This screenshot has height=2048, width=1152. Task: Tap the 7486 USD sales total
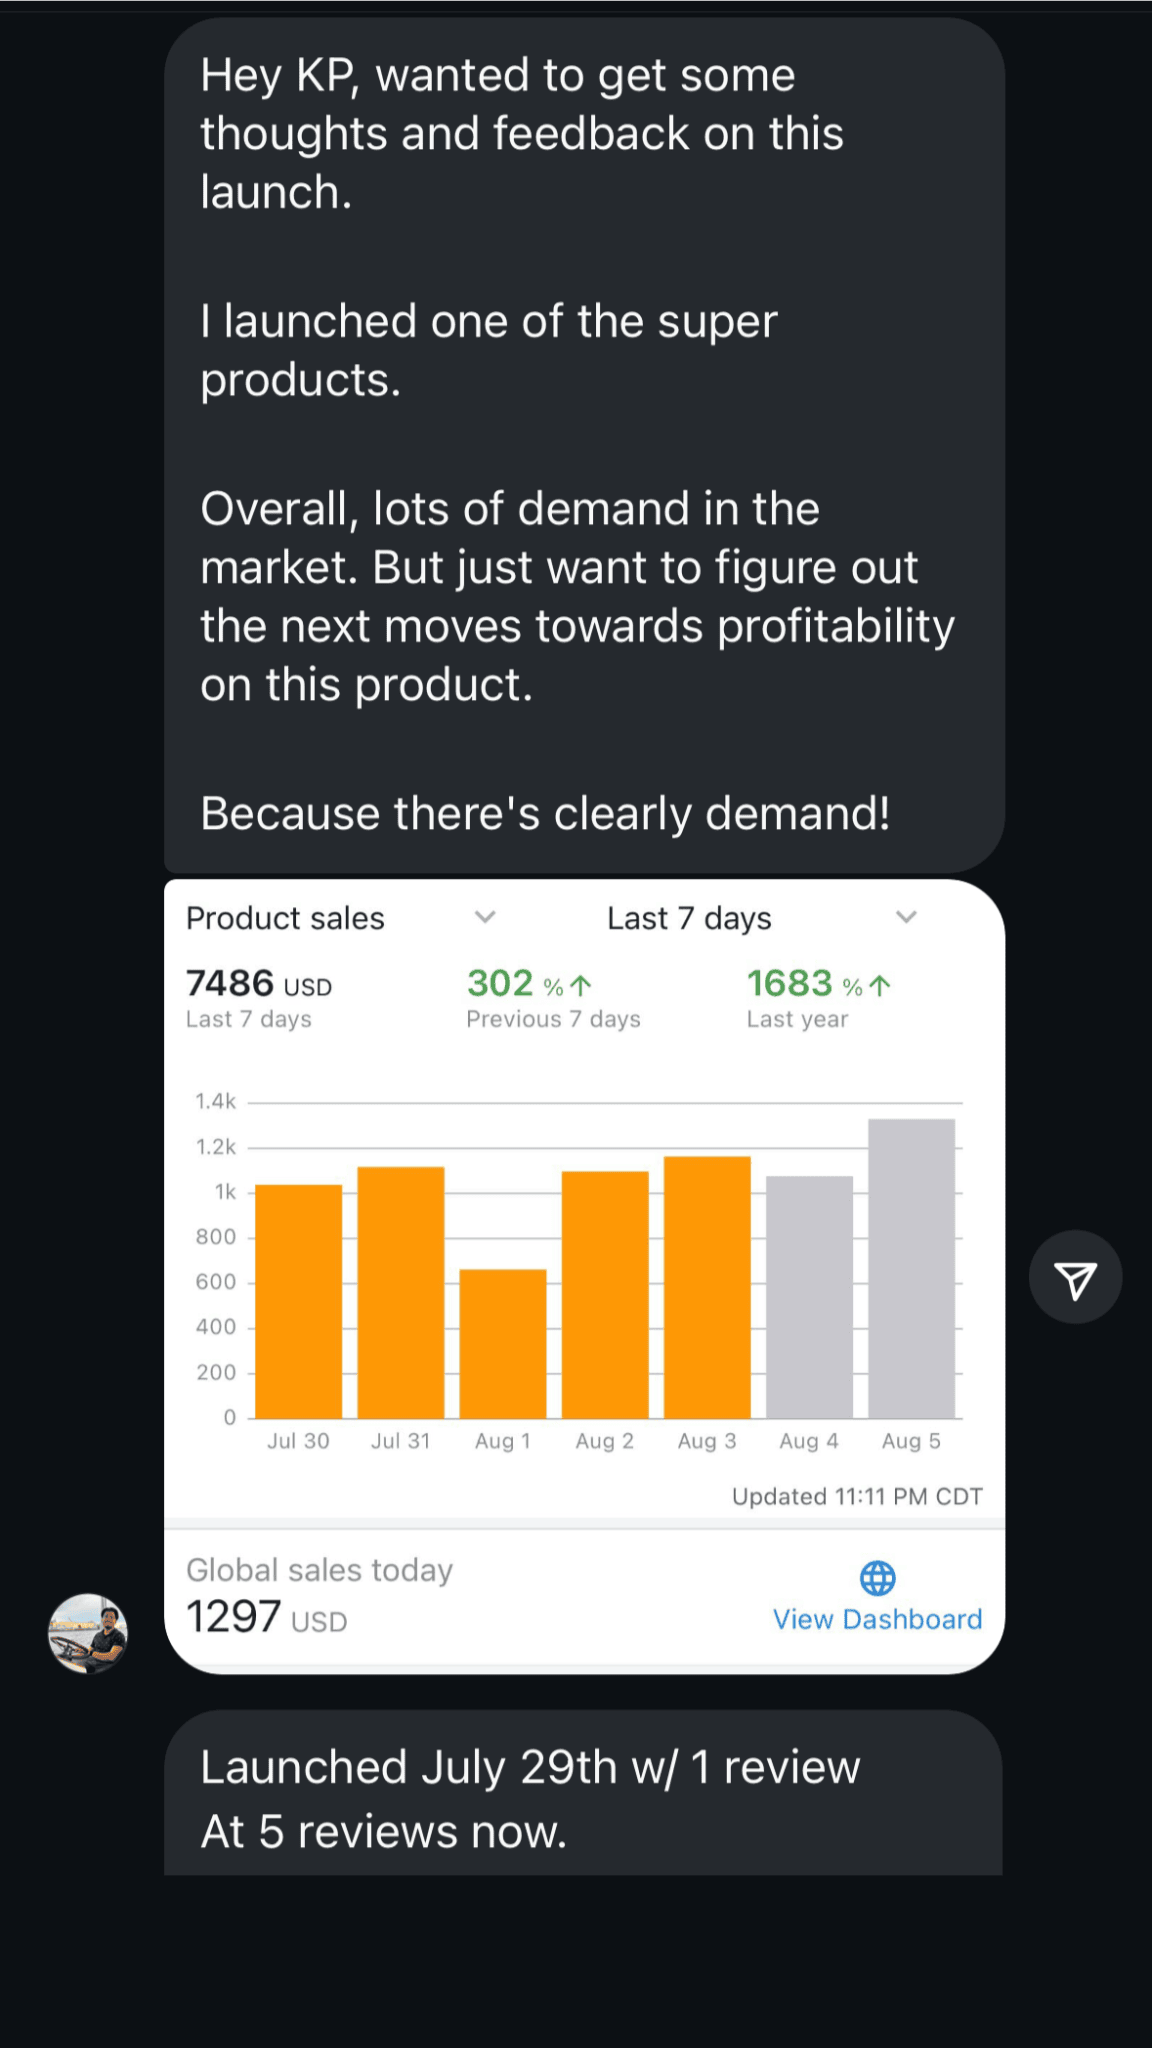(259, 984)
